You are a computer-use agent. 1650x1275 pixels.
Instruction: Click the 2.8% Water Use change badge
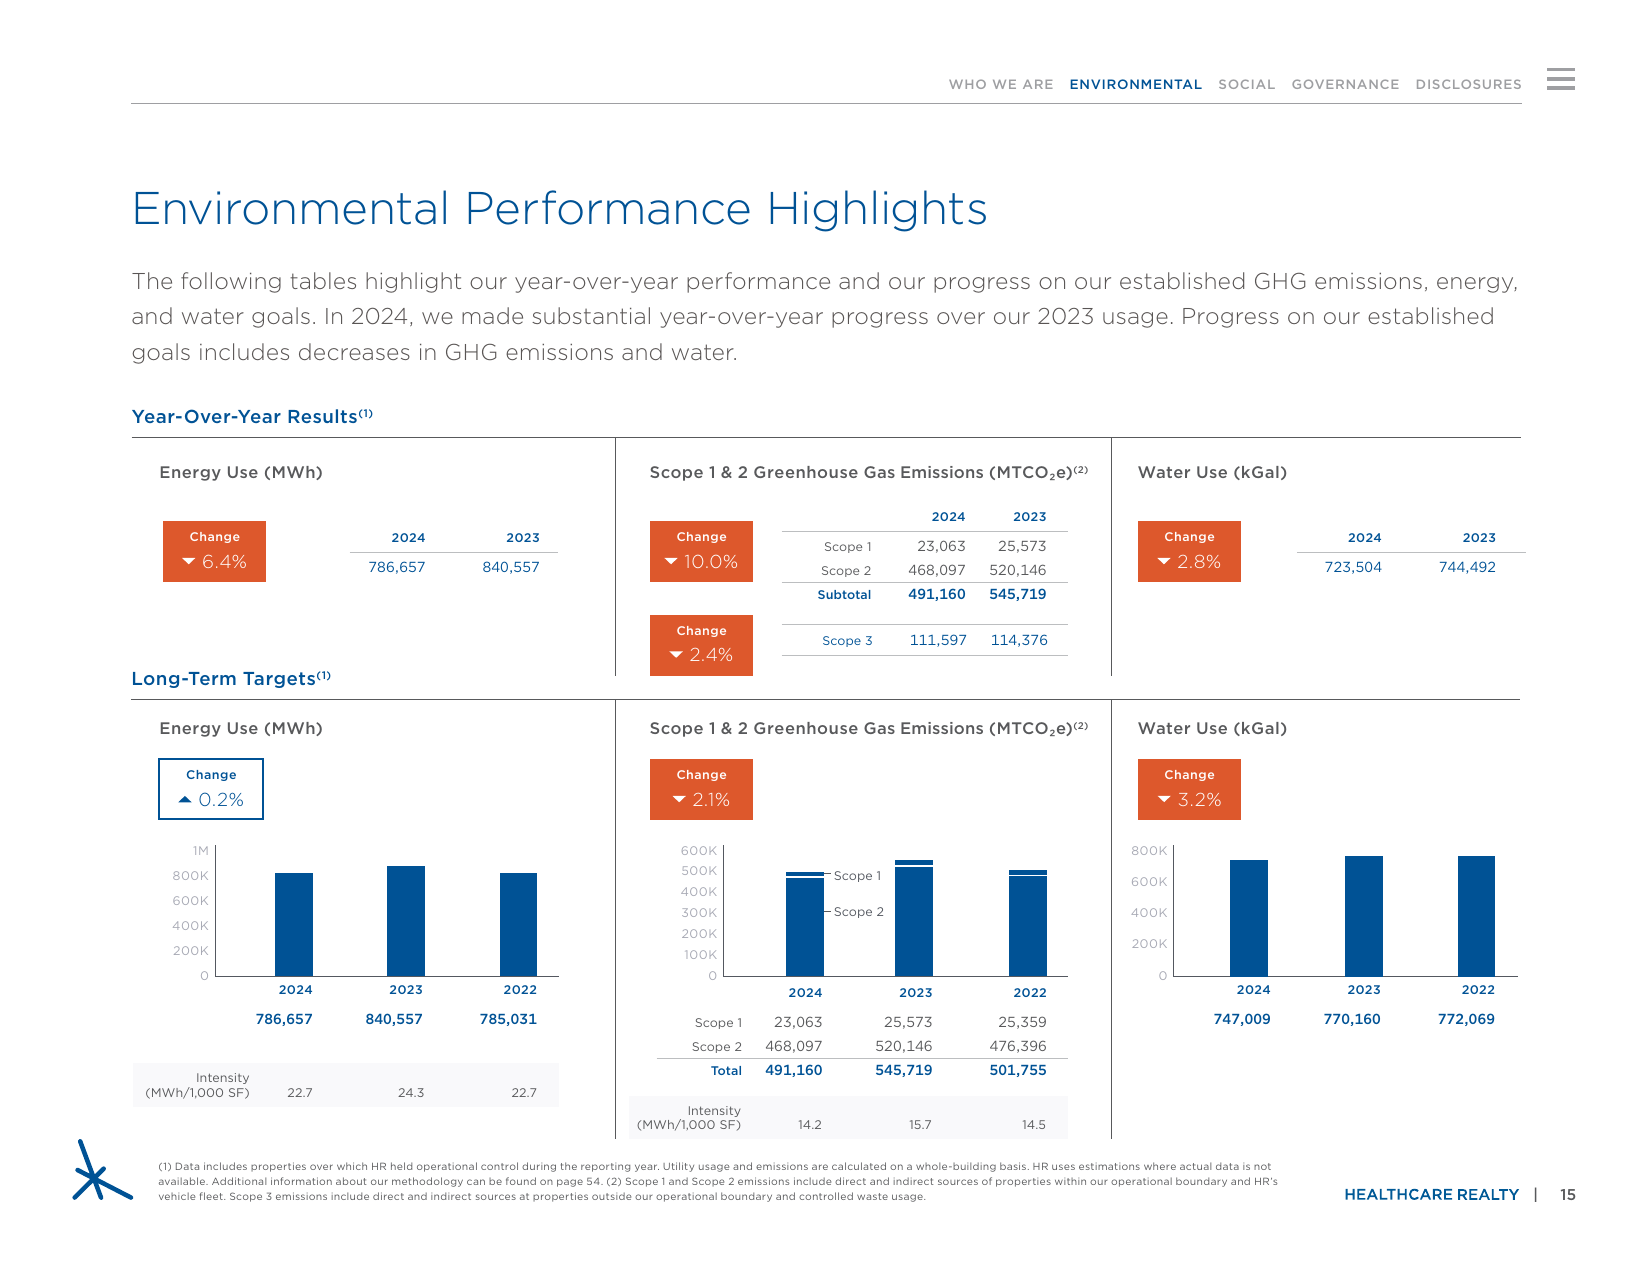point(1189,551)
